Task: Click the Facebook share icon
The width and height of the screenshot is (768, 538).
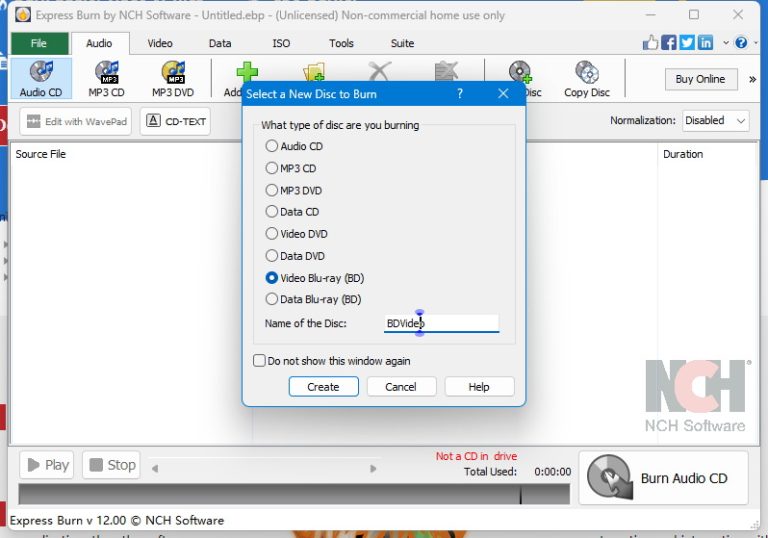Action: pos(670,43)
